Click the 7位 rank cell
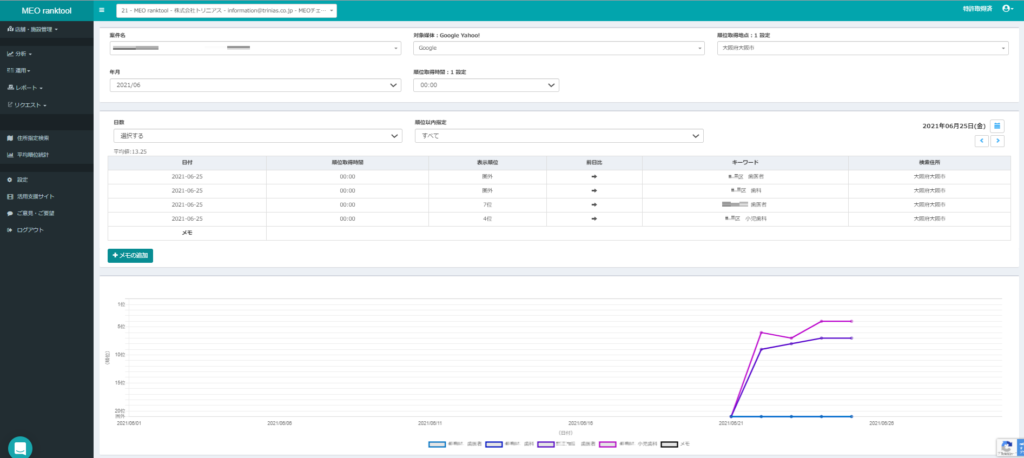 (x=487, y=204)
